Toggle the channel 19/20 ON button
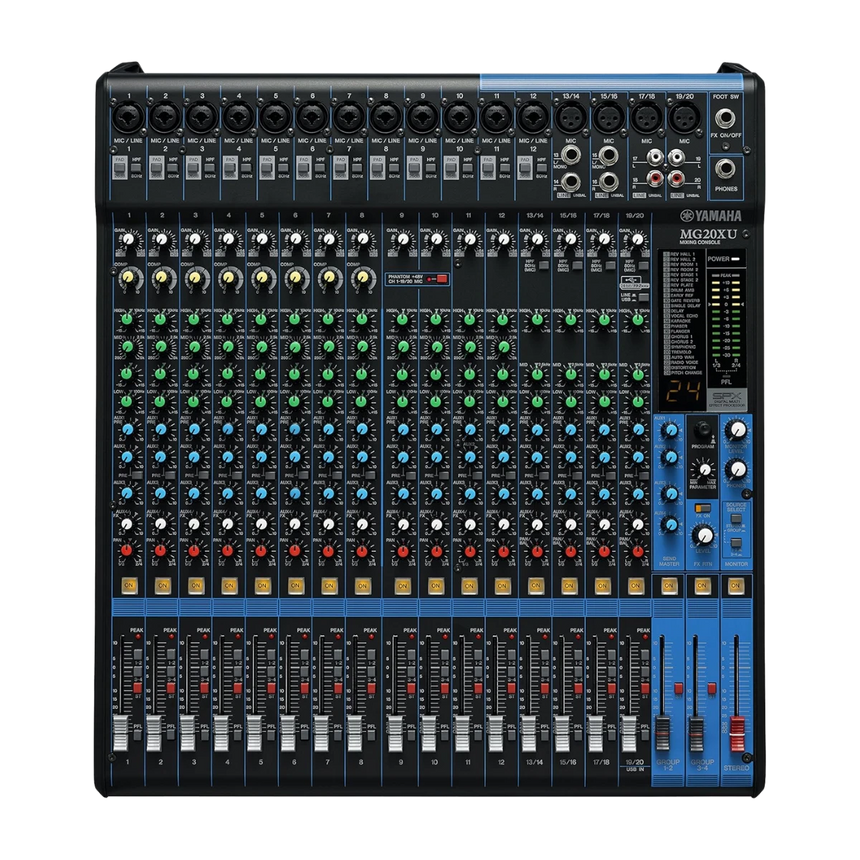This screenshot has height=860, width=860. coord(636,586)
